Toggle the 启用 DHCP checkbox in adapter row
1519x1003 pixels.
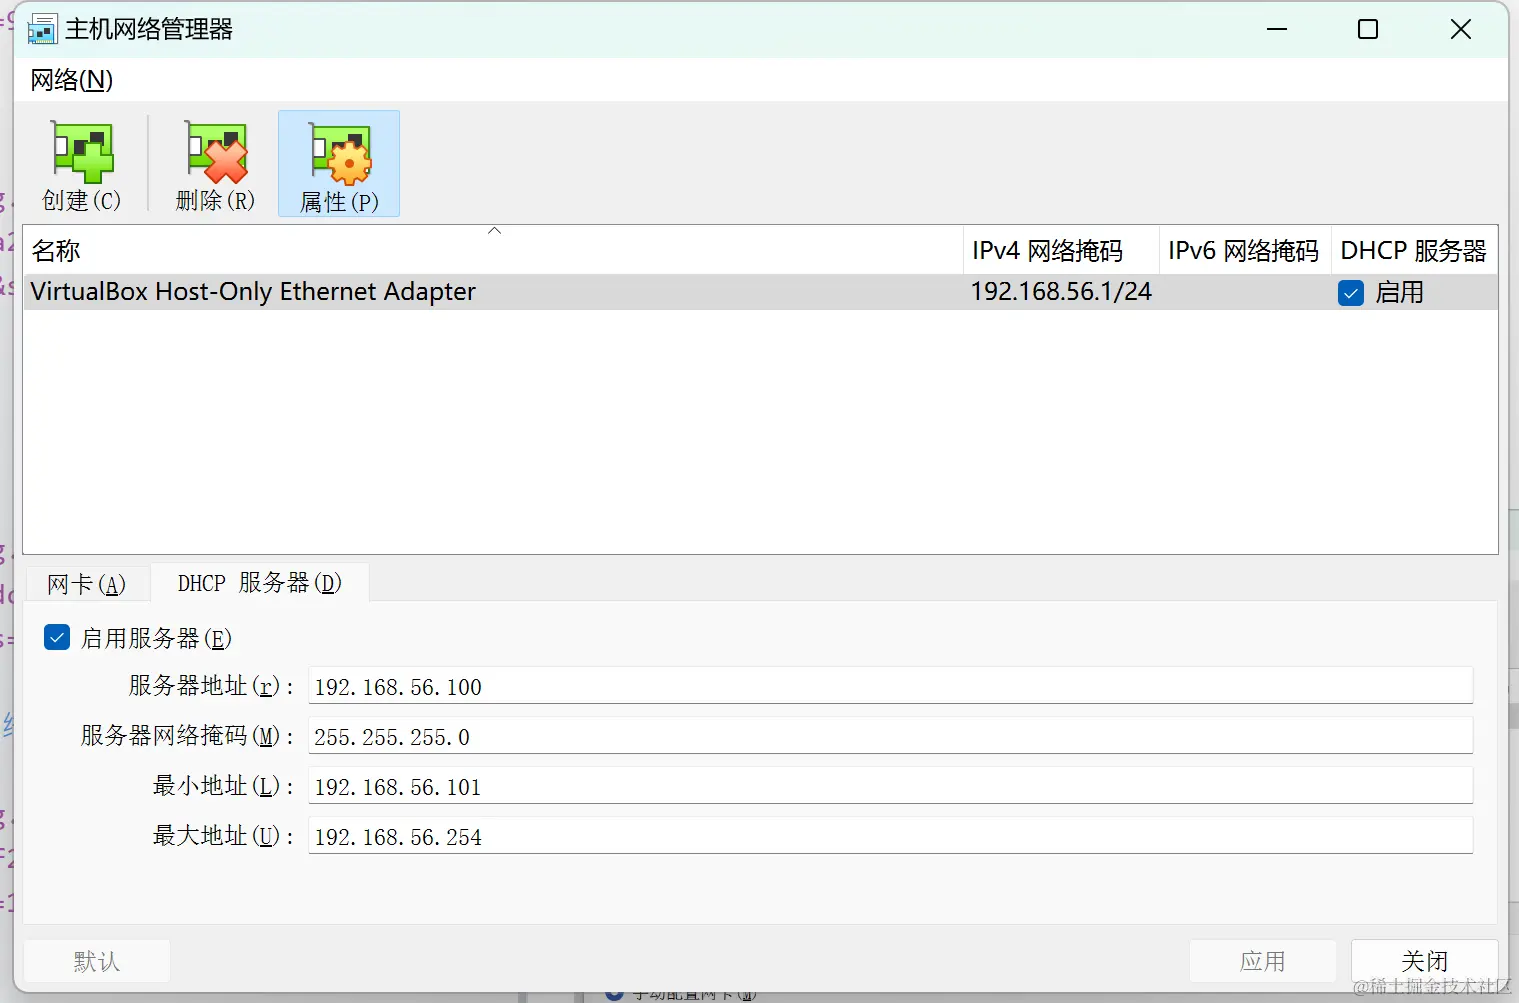tap(1351, 293)
